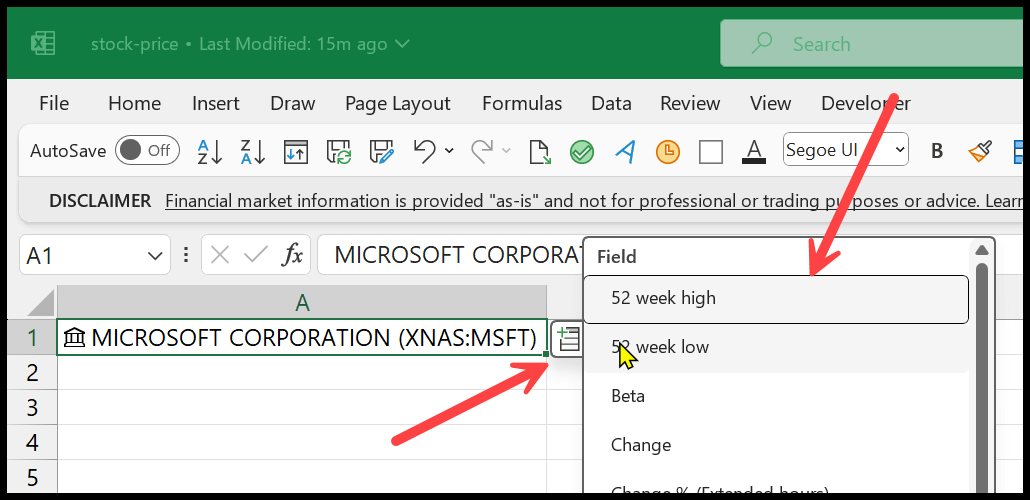Select the Beta field
This screenshot has width=1030, height=500.
point(776,396)
